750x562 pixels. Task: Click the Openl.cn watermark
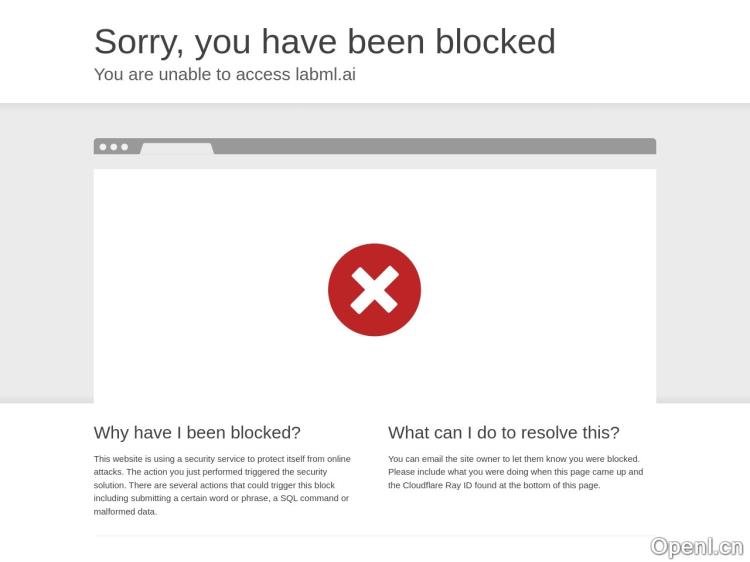pos(697,547)
